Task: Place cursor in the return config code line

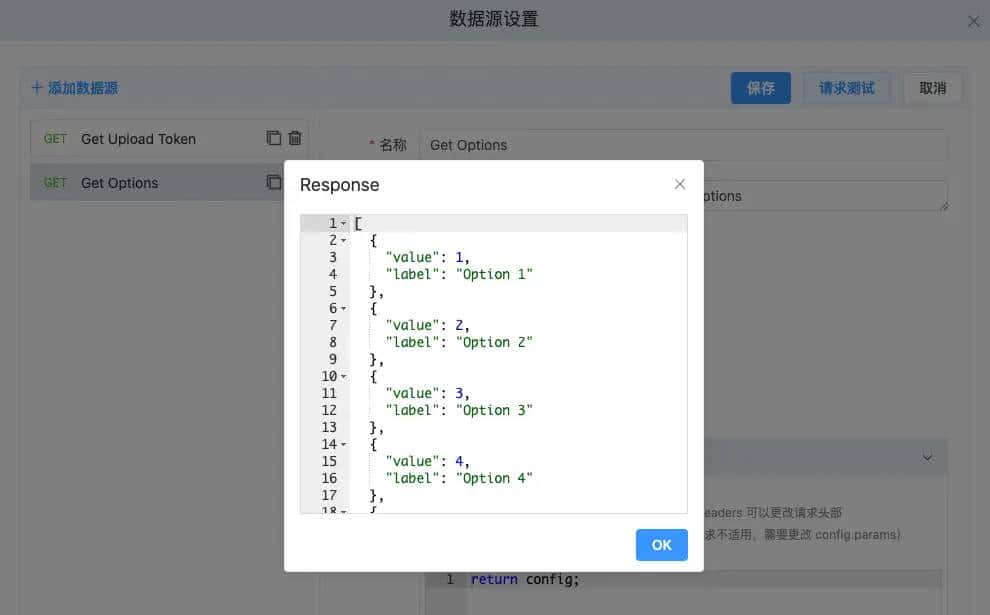Action: click(700, 579)
